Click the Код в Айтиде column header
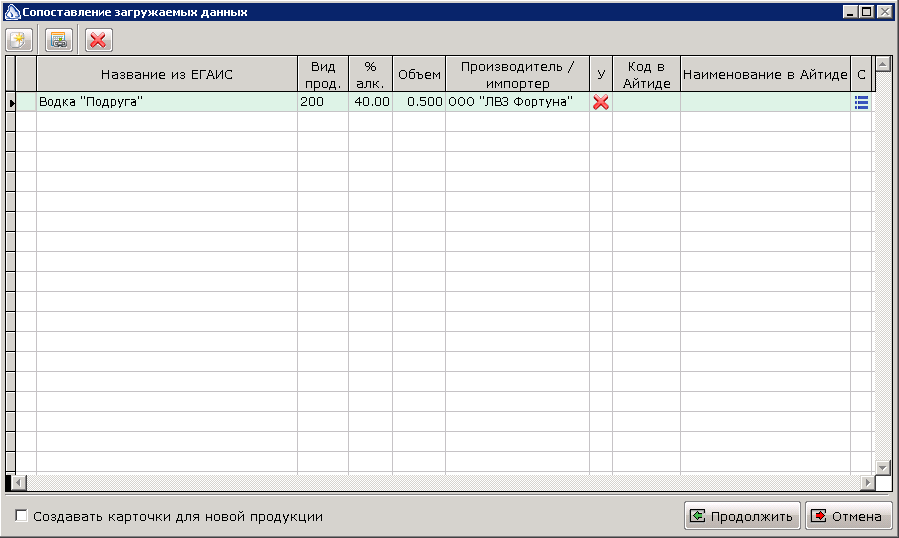 point(646,74)
